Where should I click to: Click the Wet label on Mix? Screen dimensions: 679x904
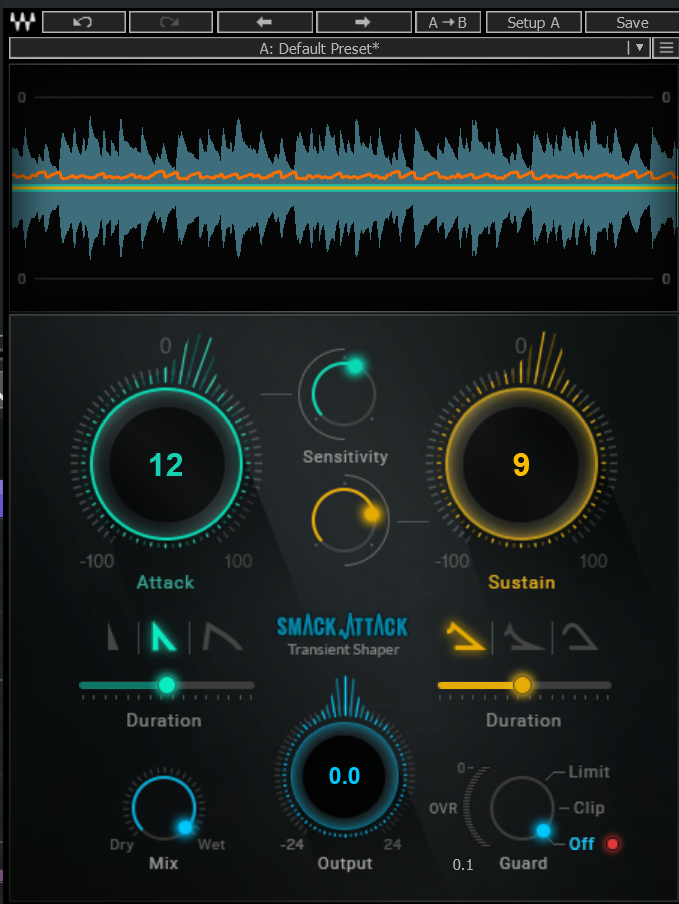[x=211, y=845]
